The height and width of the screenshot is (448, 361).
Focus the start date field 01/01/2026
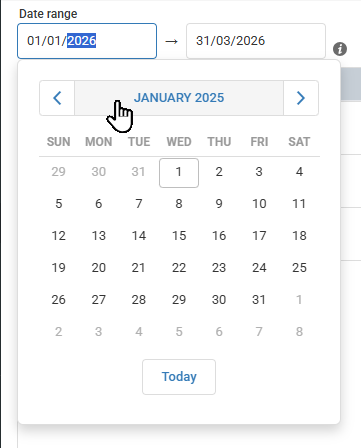tap(87, 41)
